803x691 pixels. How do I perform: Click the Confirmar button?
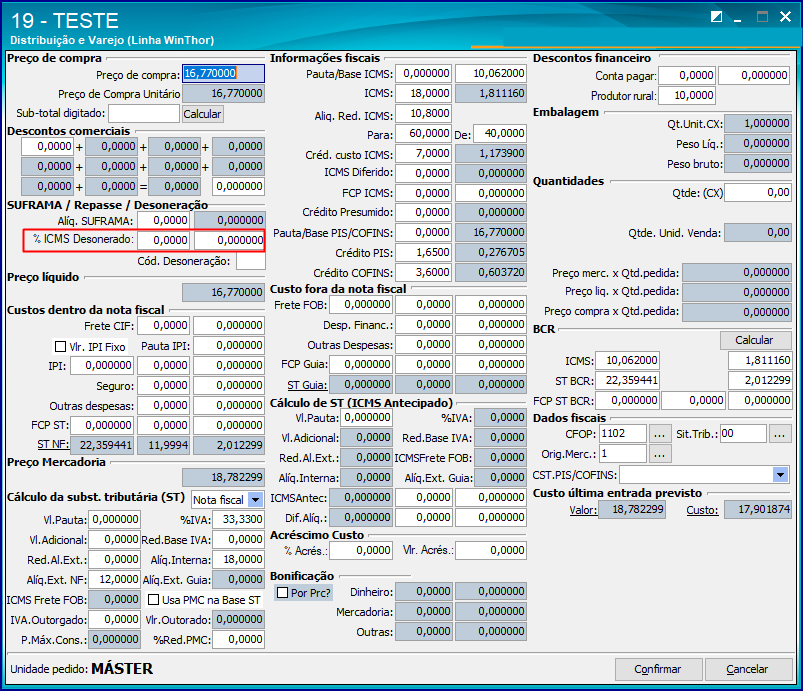658,669
